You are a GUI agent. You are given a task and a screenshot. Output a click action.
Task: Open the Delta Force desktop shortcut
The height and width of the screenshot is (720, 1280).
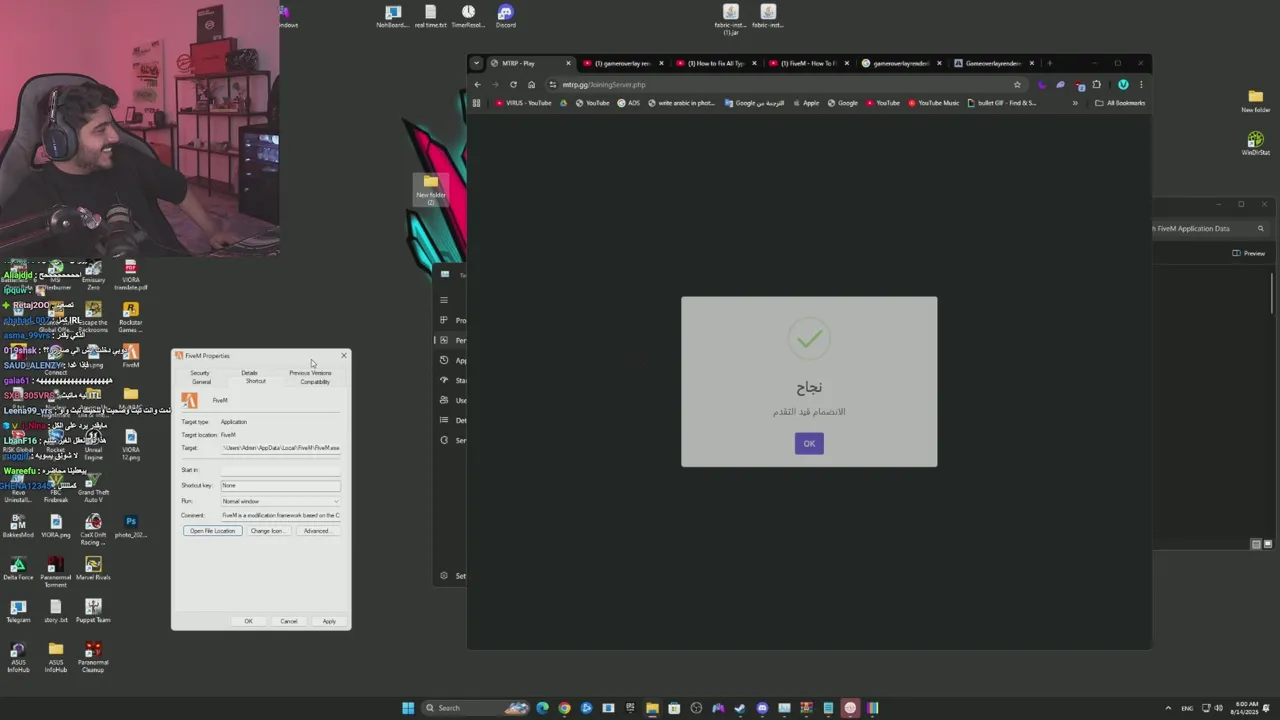[x=18, y=568]
